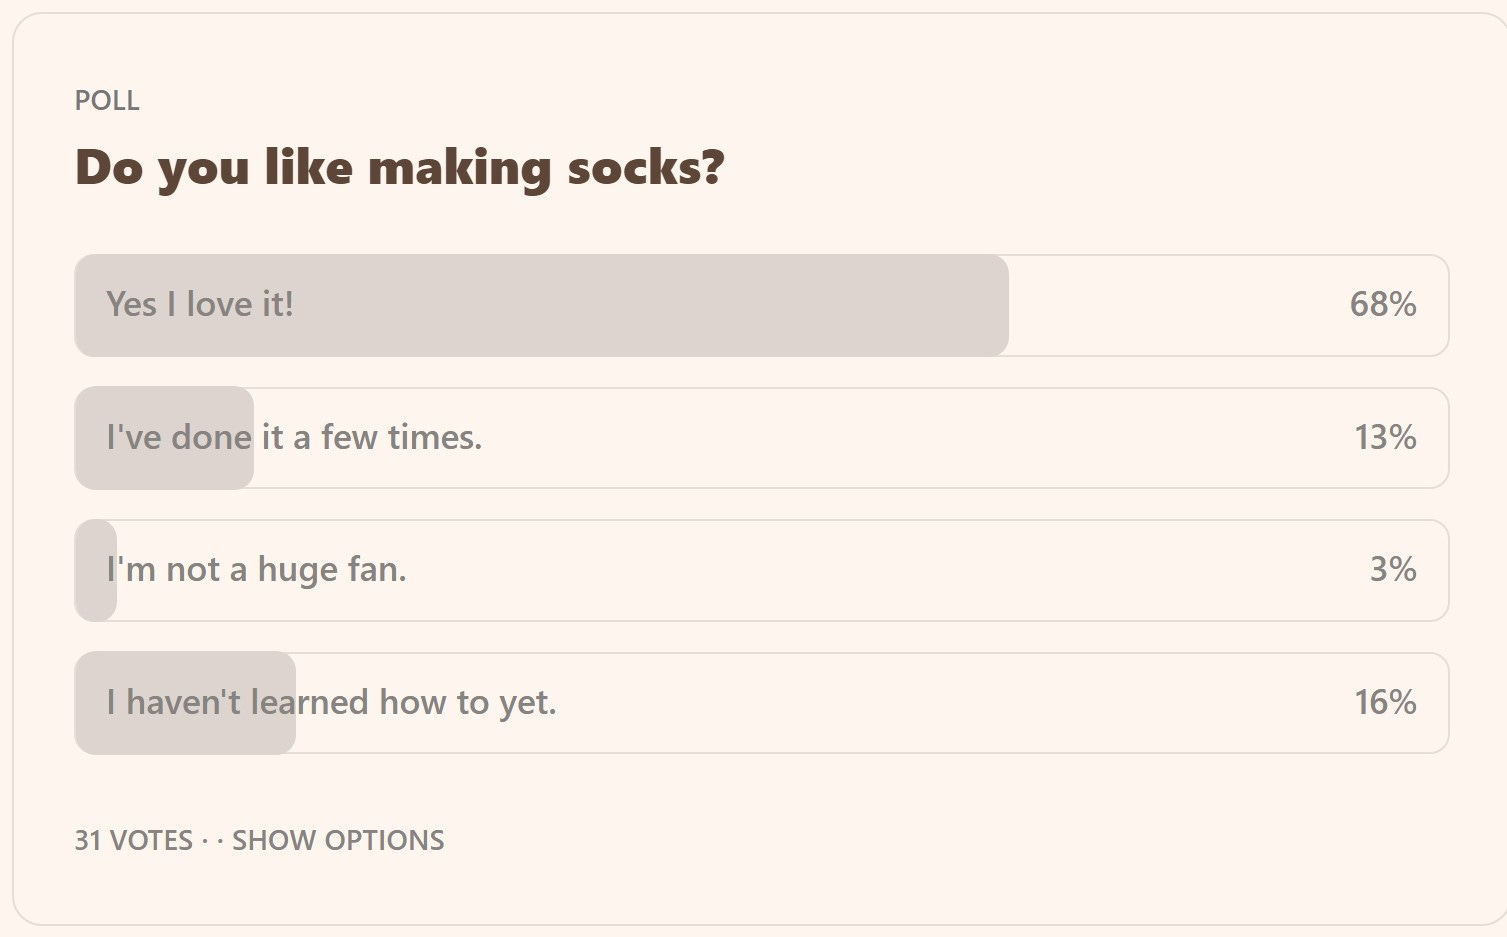Click the 16% result value
The width and height of the screenshot is (1507, 937).
click(x=1385, y=702)
